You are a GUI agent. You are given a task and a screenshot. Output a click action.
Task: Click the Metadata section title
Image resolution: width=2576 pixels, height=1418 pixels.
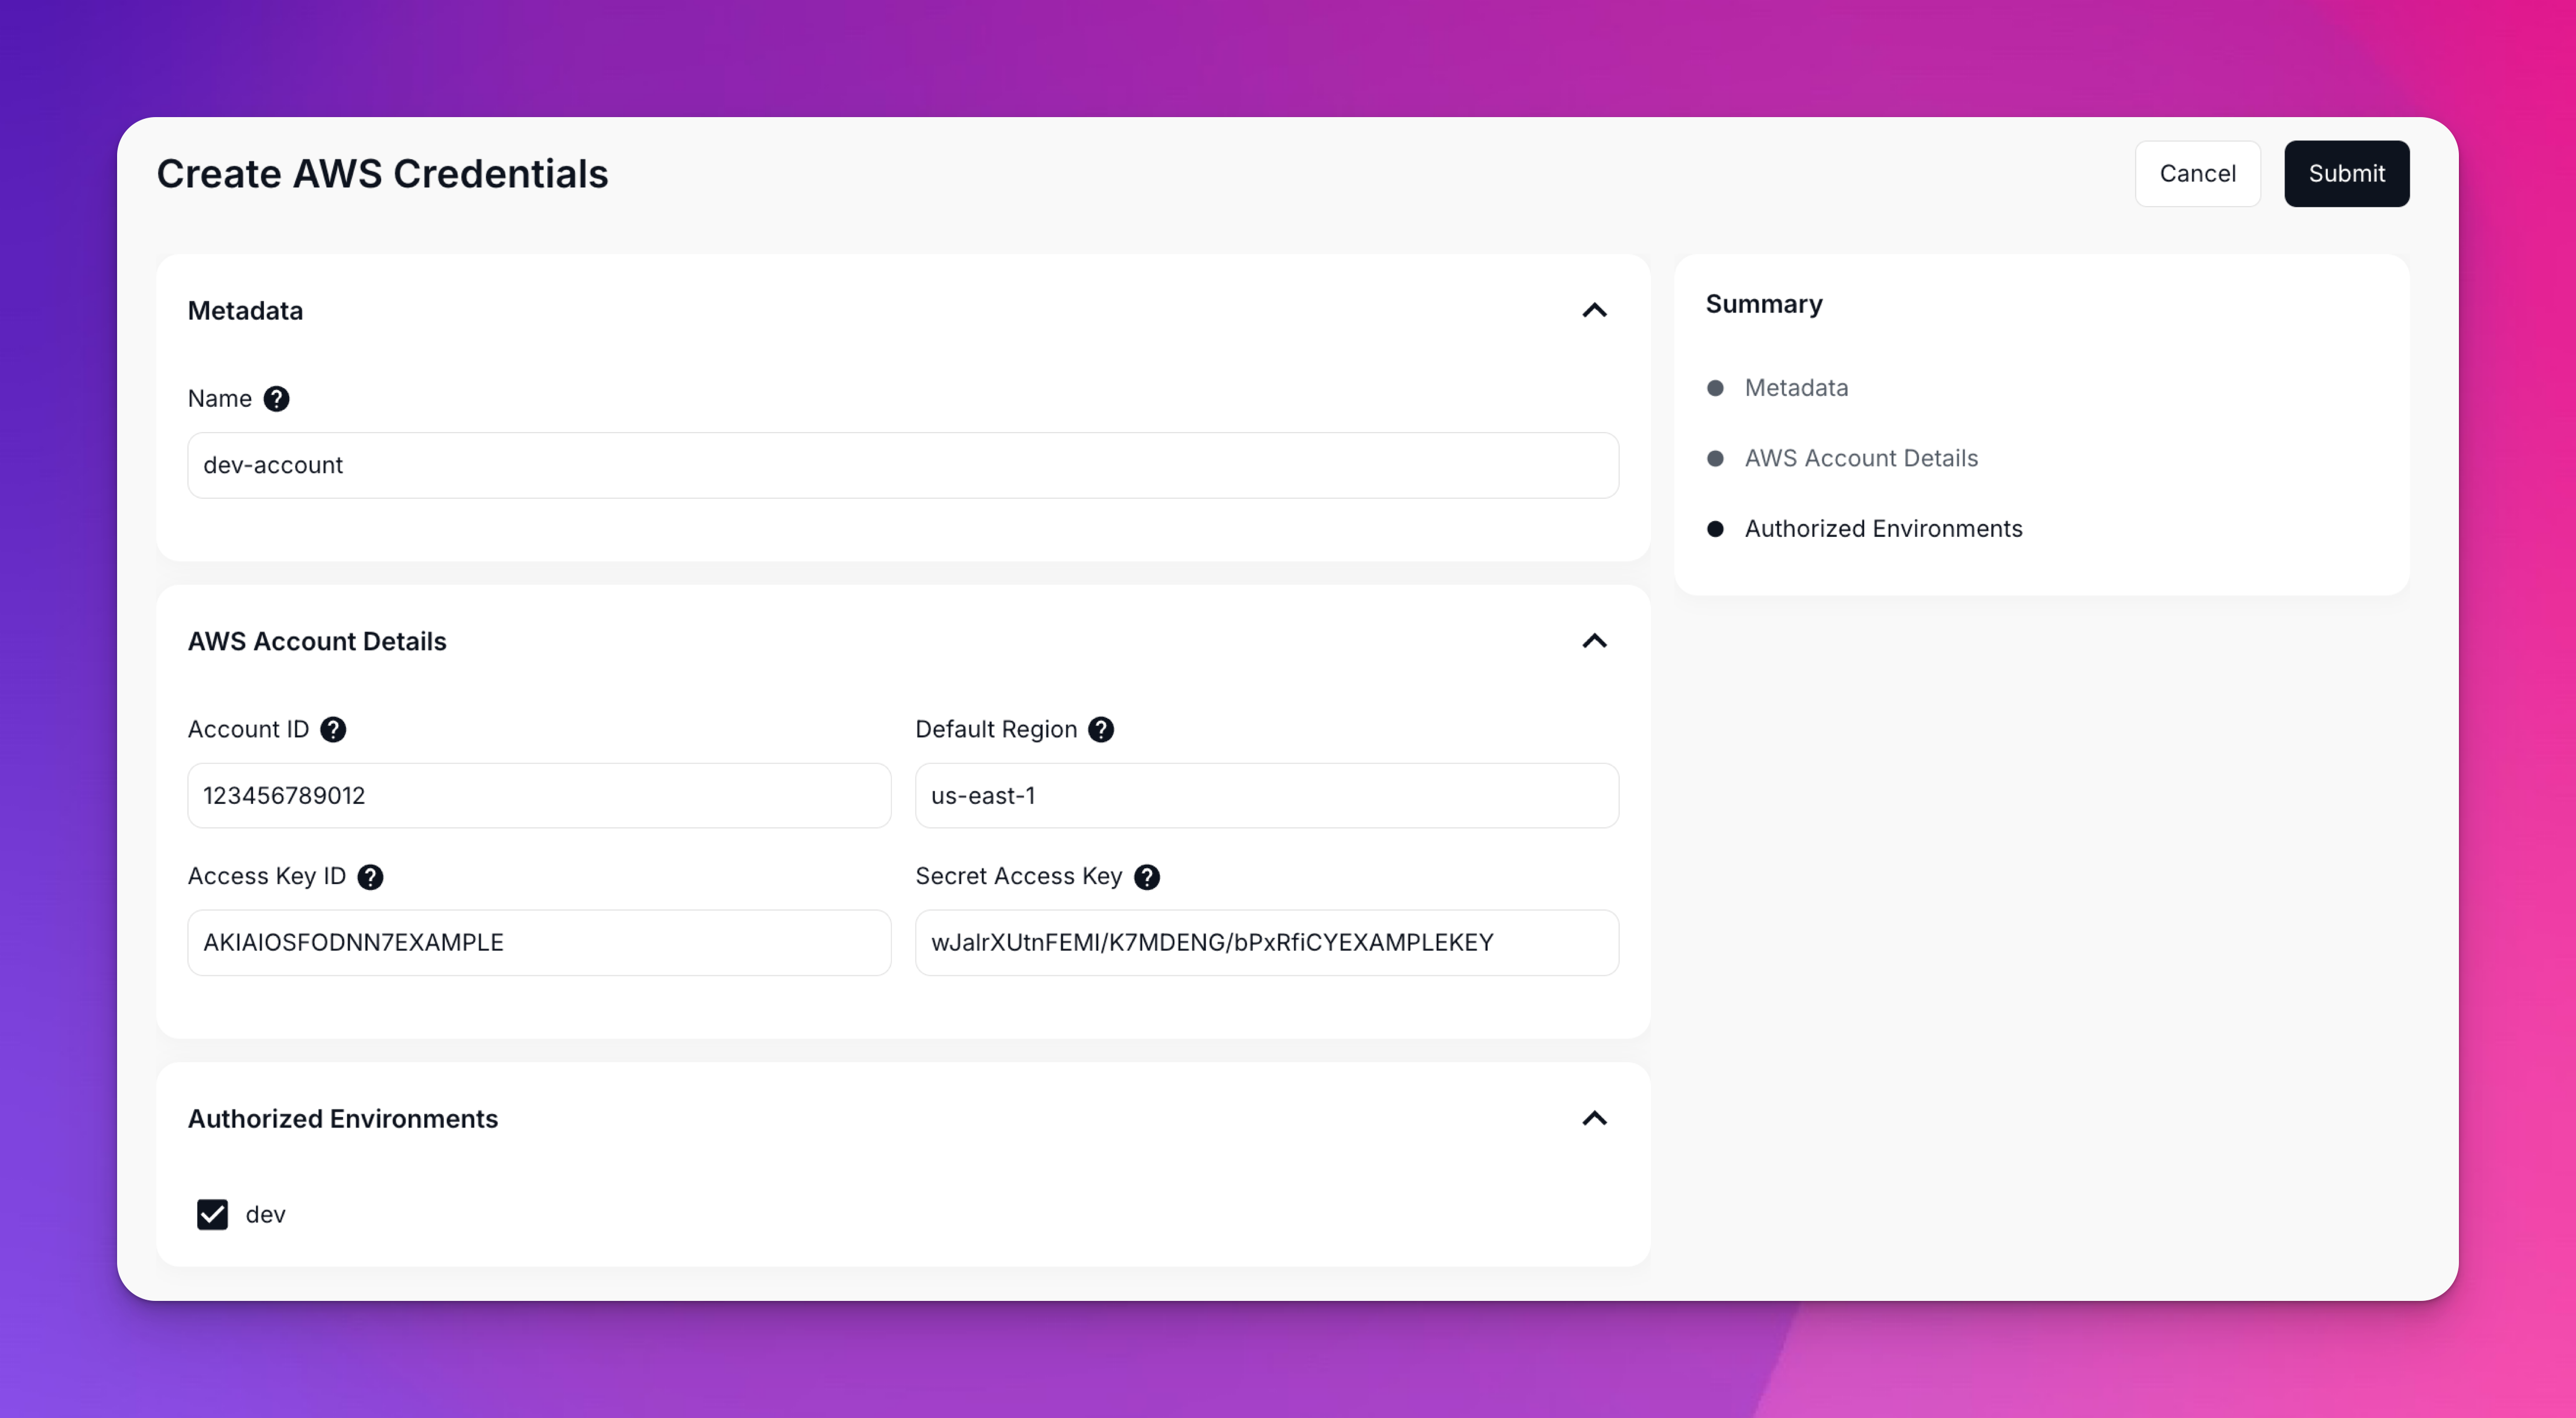(x=245, y=311)
